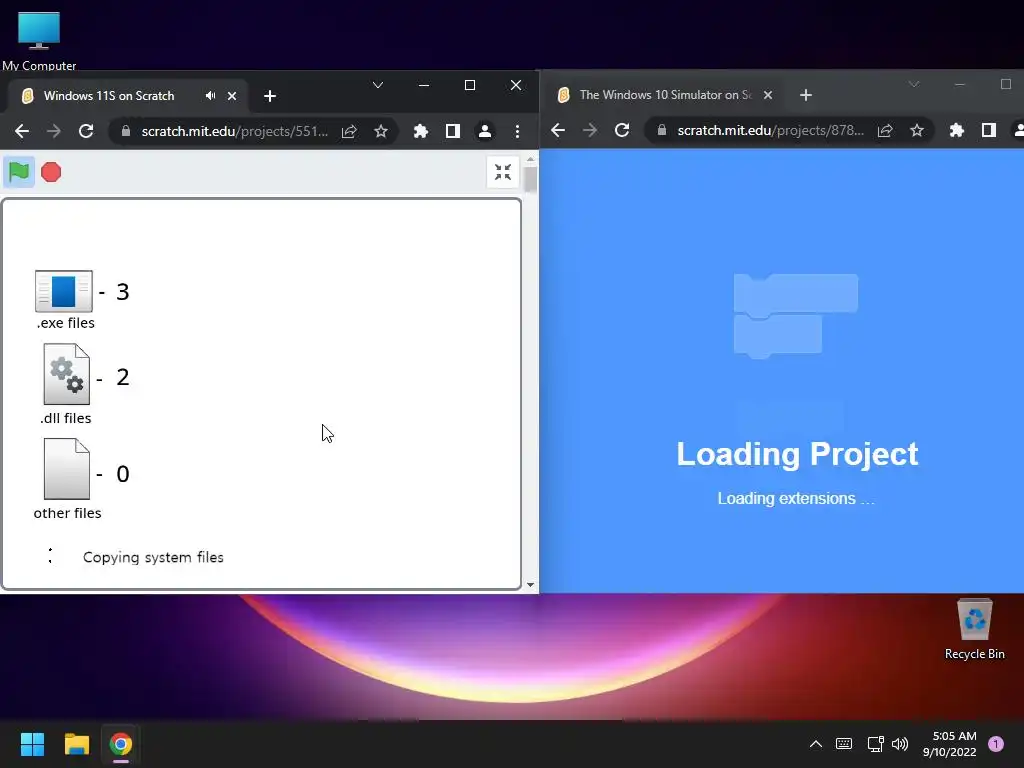Share this page in left Chrome window

[349, 131]
